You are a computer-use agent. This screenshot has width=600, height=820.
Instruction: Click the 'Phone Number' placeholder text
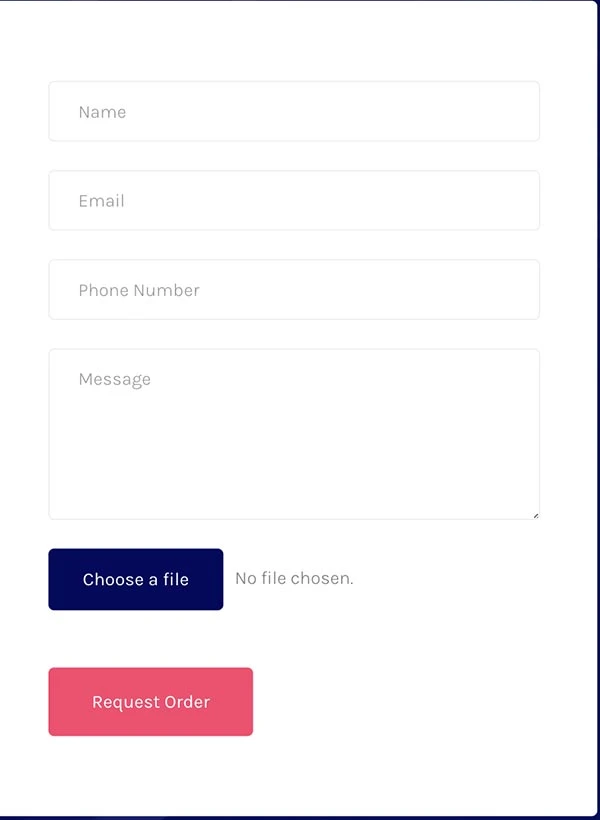[x=139, y=290]
